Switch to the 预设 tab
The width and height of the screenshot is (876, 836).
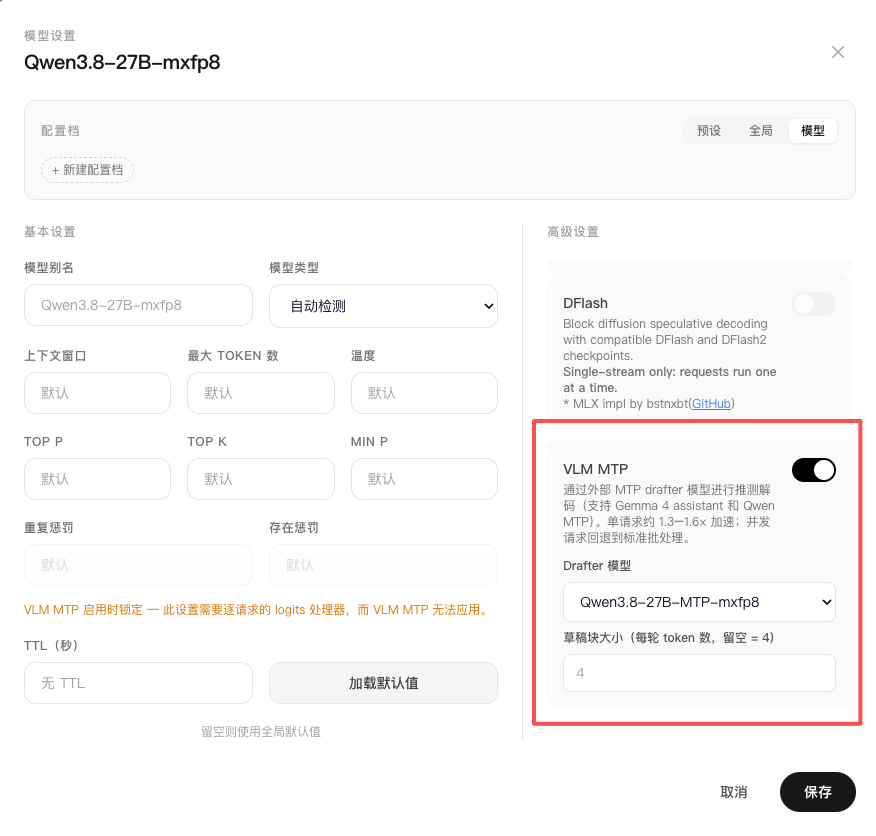709,131
